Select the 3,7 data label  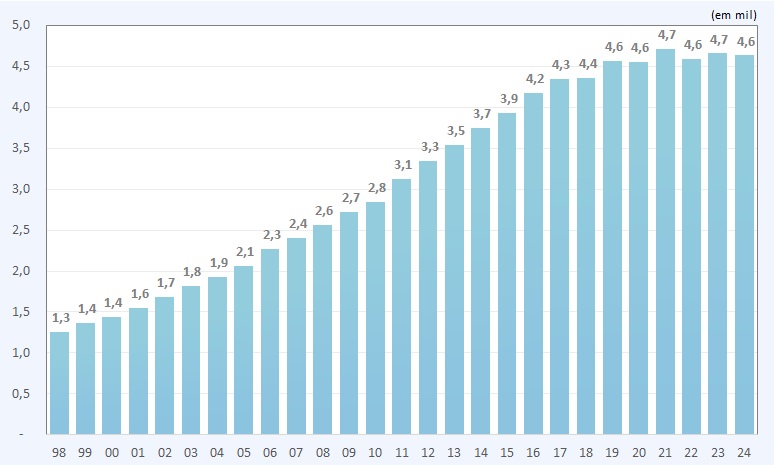482,115
